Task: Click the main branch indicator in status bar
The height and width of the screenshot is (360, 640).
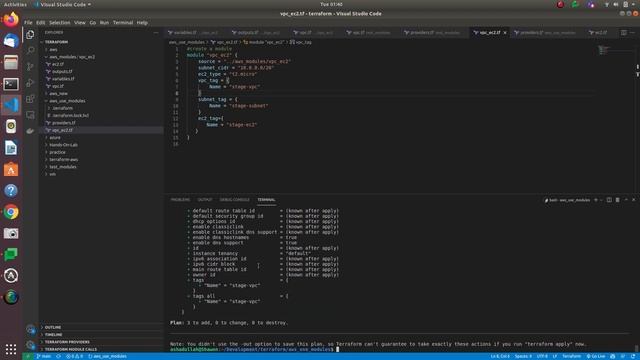Action: (44, 356)
